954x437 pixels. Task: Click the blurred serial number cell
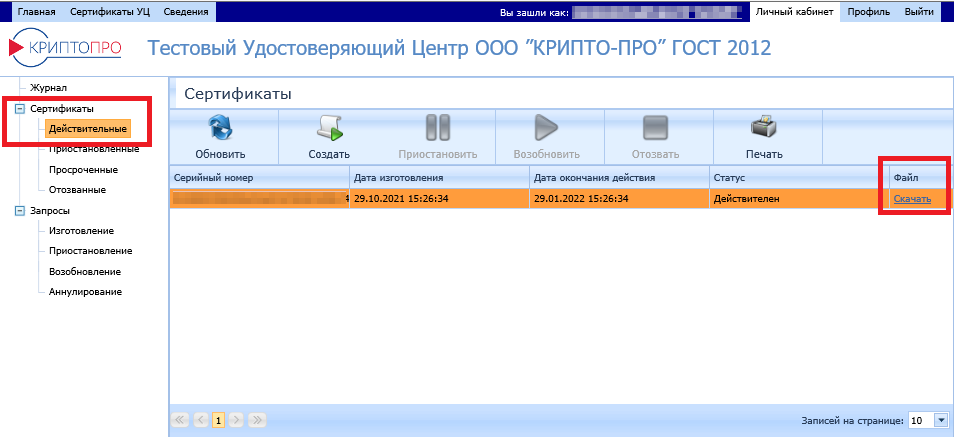coord(259,198)
